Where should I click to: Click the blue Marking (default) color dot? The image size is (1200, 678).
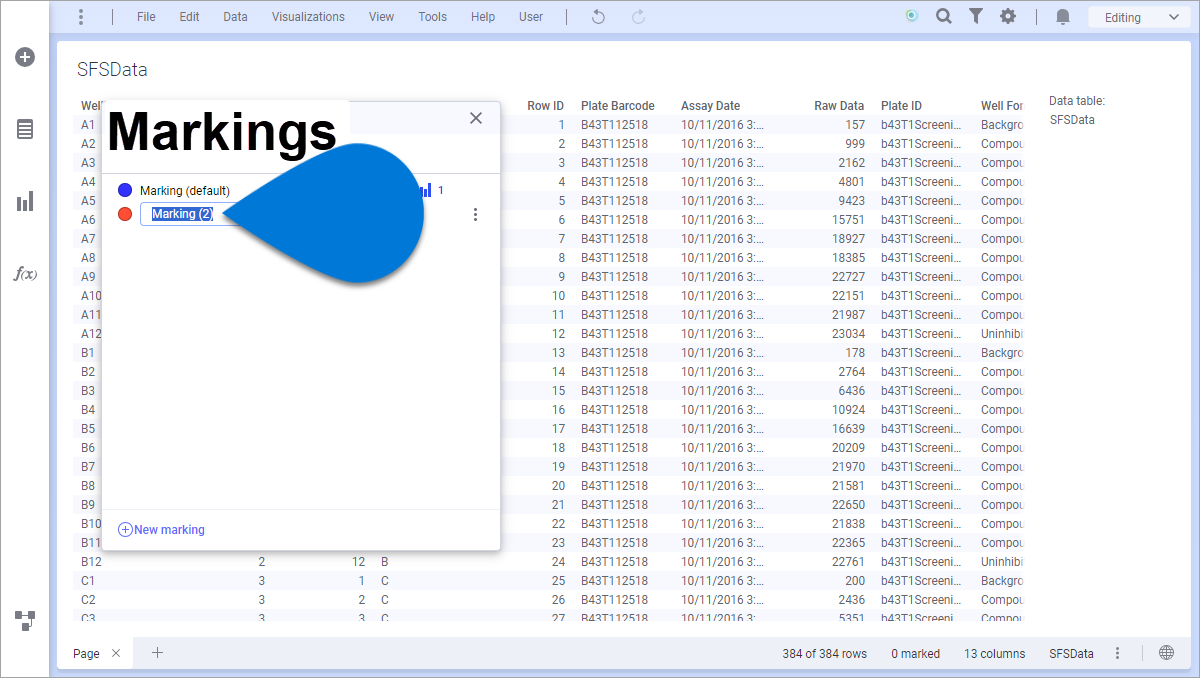[x=125, y=190]
